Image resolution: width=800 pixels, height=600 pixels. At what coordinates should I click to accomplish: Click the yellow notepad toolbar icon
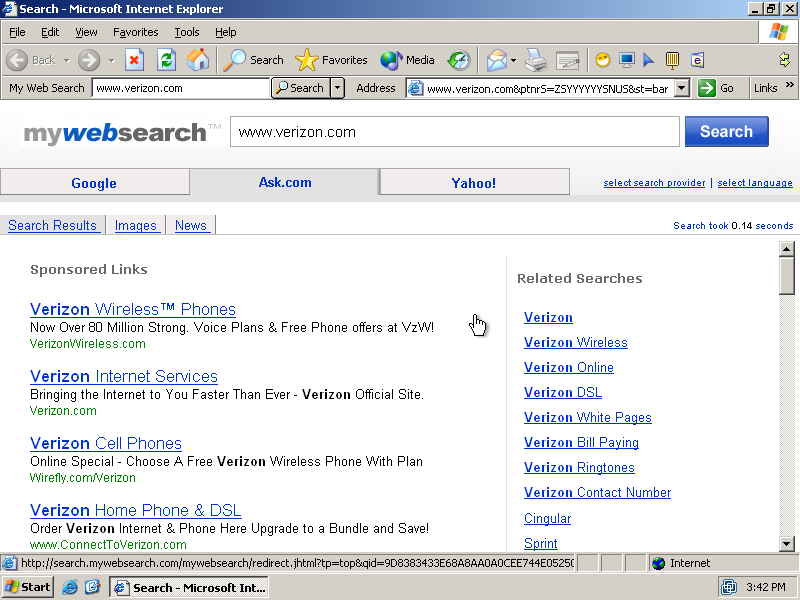[672, 60]
